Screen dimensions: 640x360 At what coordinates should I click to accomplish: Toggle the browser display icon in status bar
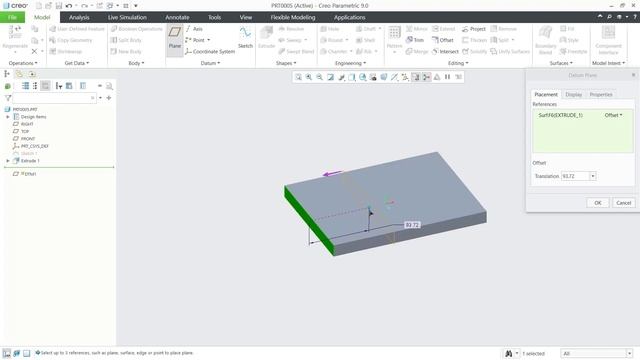[x=17, y=353]
